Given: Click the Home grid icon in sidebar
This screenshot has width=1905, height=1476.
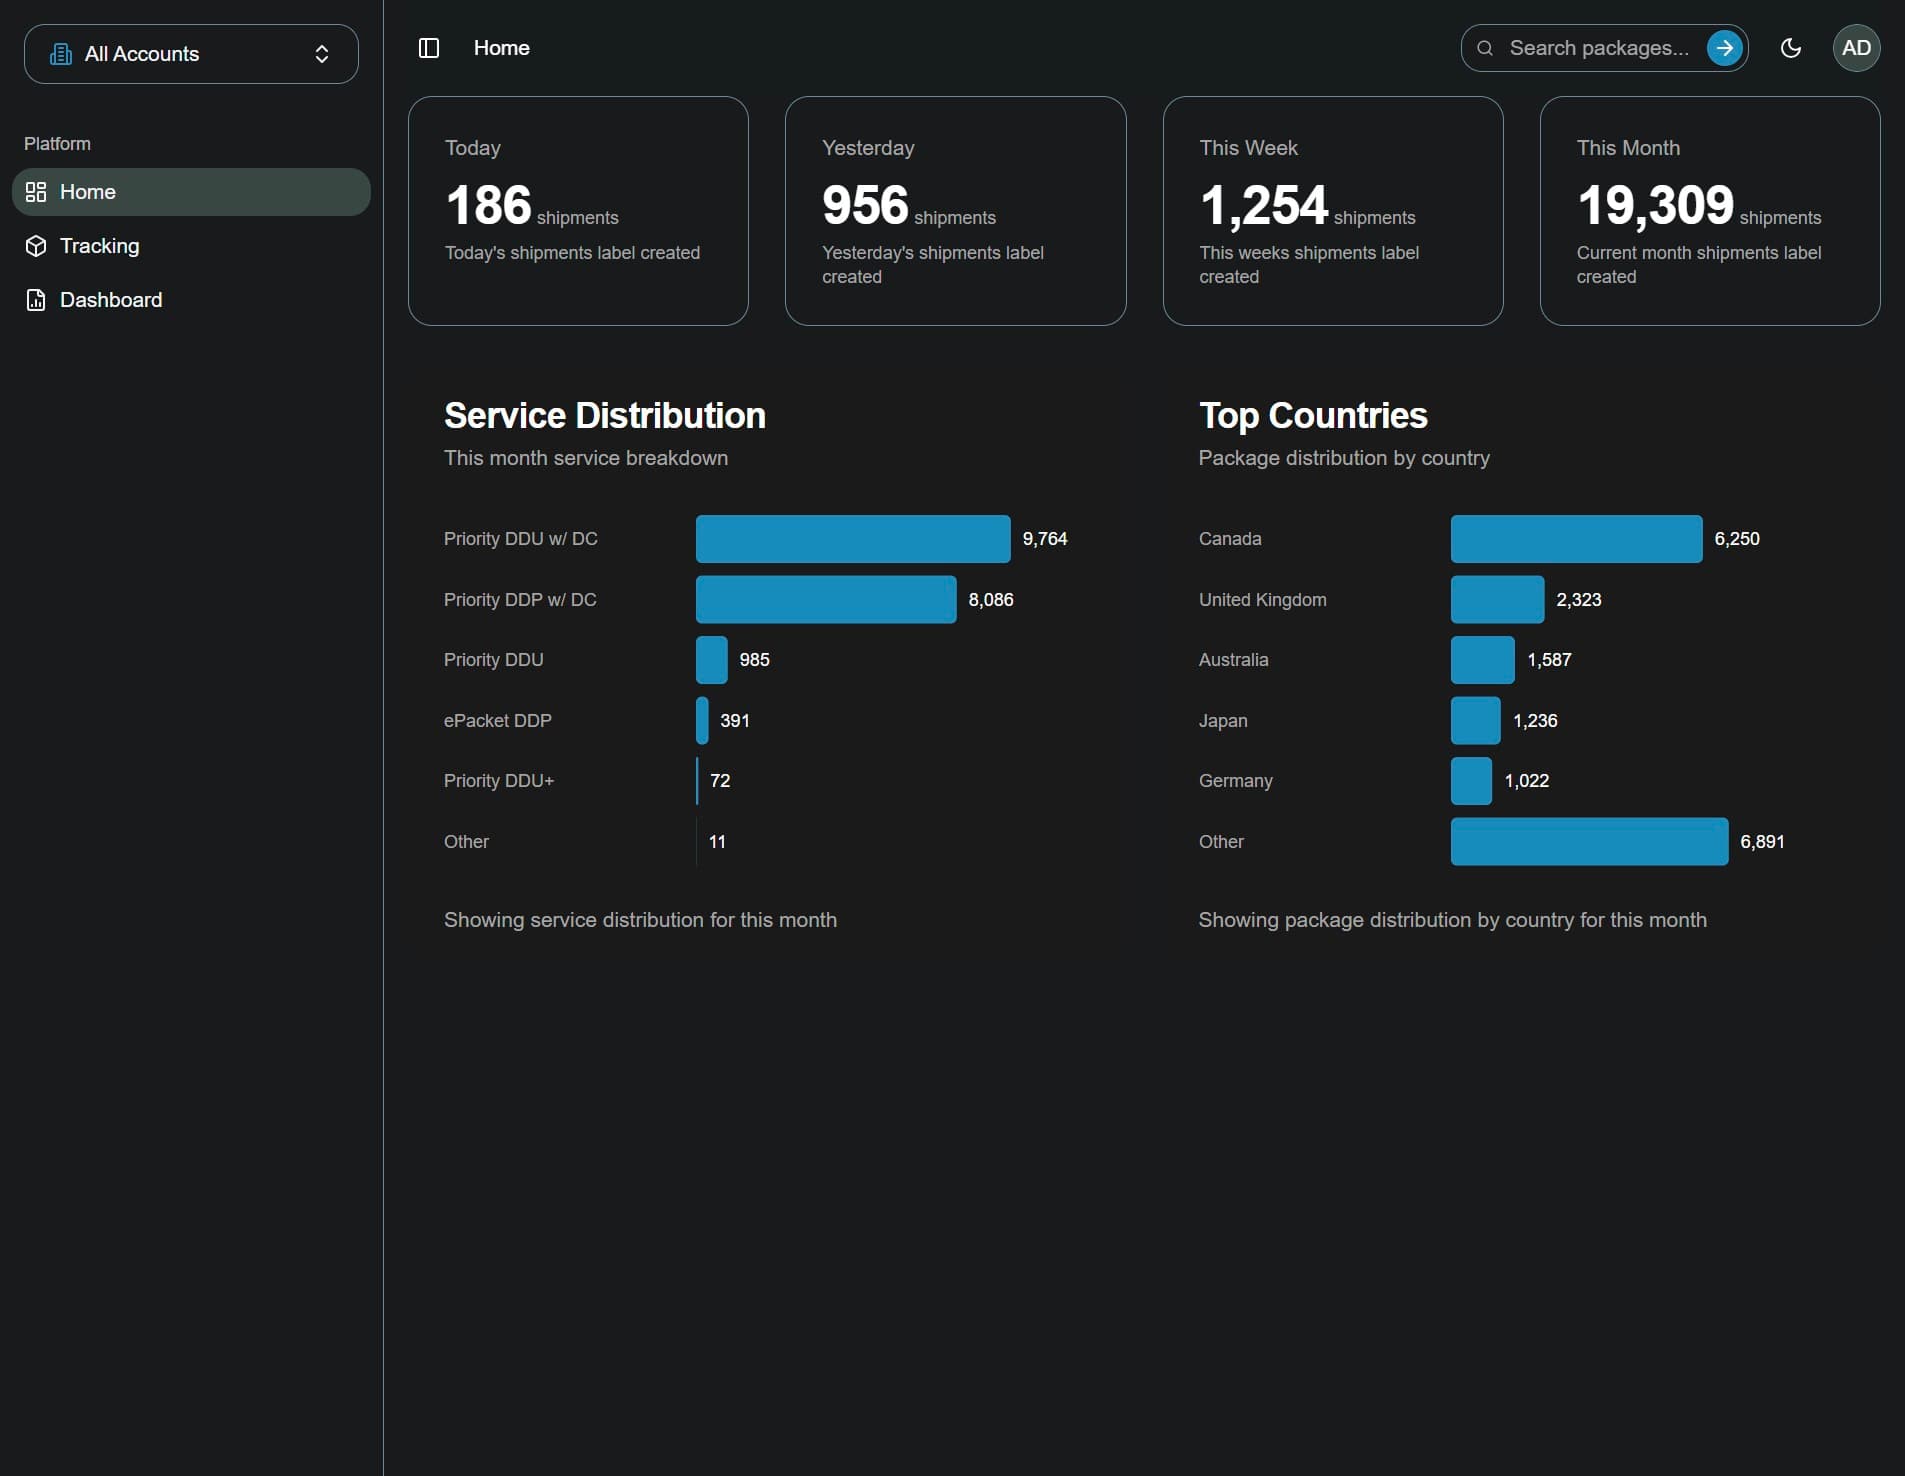Looking at the screenshot, I should (36, 192).
